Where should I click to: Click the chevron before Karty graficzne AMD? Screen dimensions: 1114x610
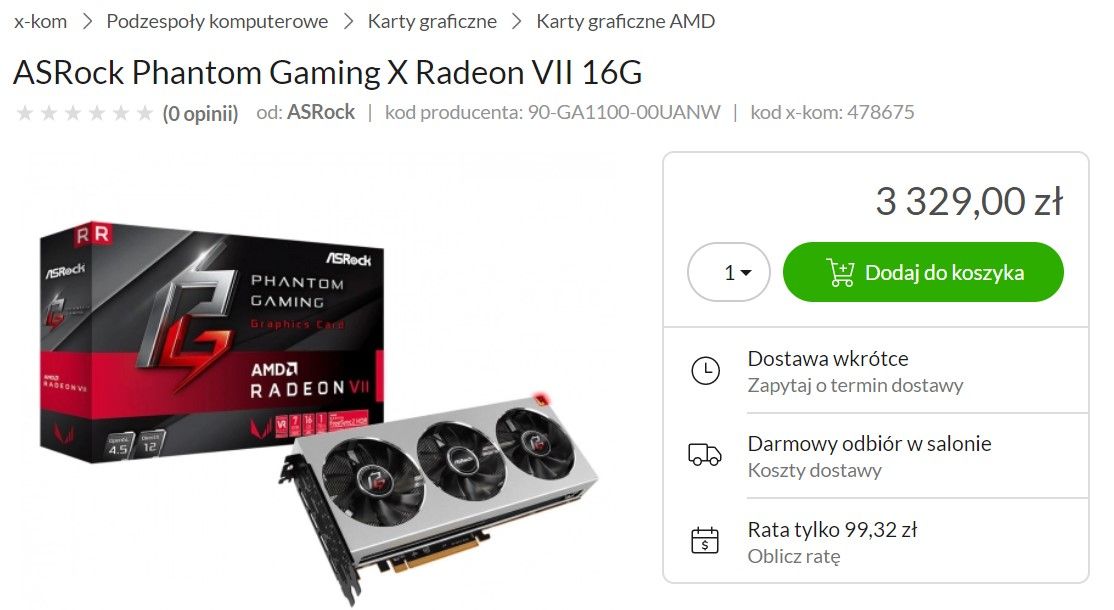coord(517,21)
